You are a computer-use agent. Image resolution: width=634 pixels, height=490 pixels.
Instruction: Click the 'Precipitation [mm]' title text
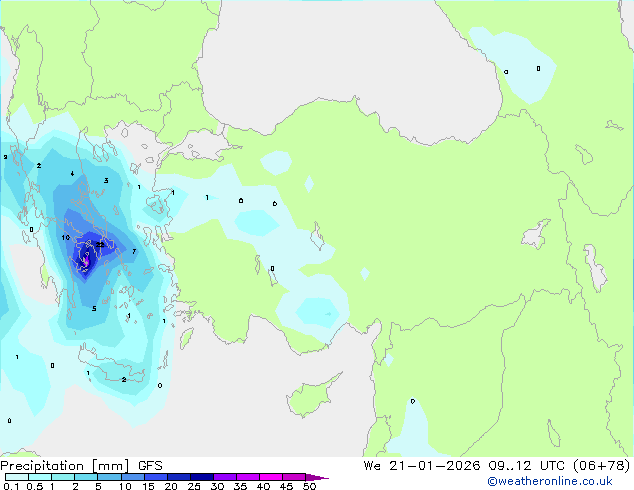pyautogui.click(x=65, y=466)
